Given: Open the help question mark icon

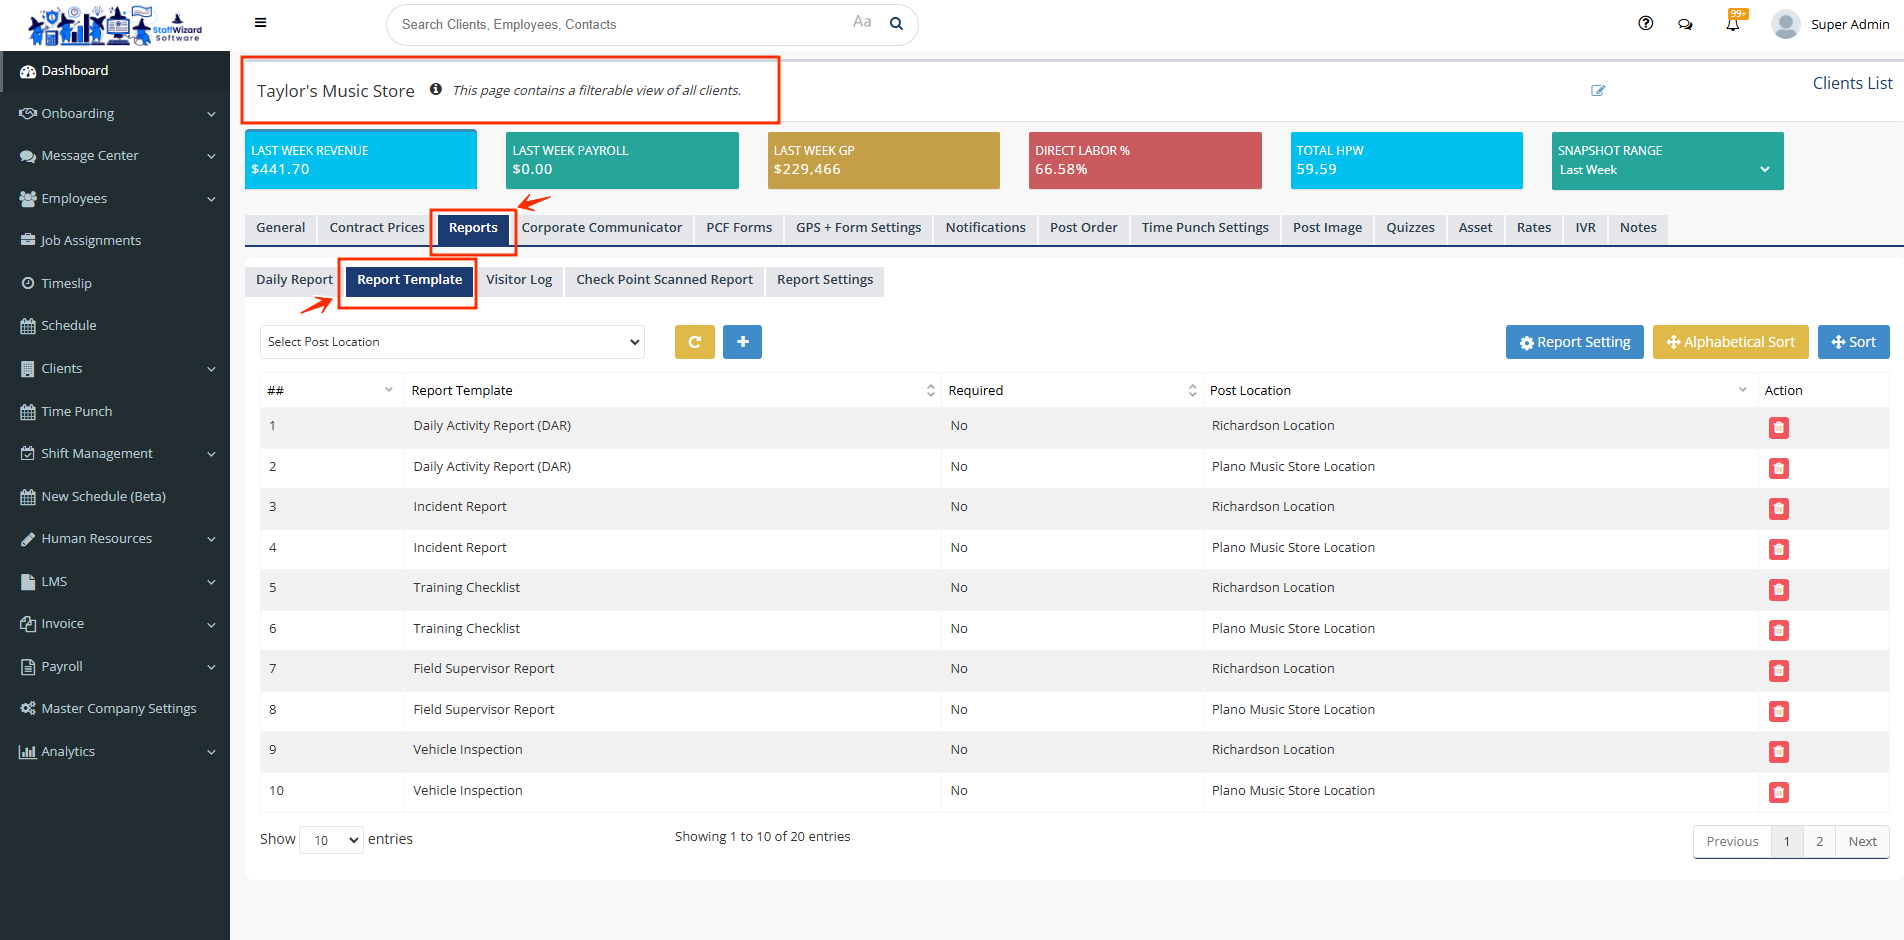Looking at the screenshot, I should [1645, 24].
